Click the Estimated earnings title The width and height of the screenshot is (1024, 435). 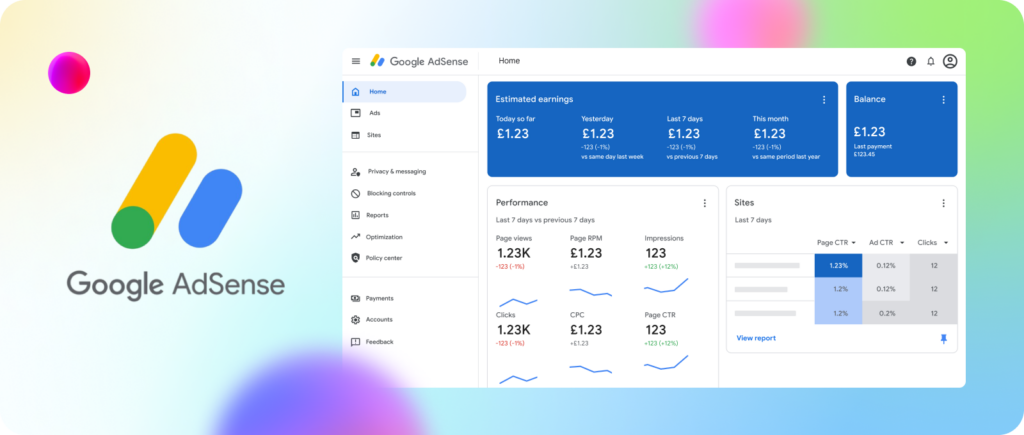534,99
